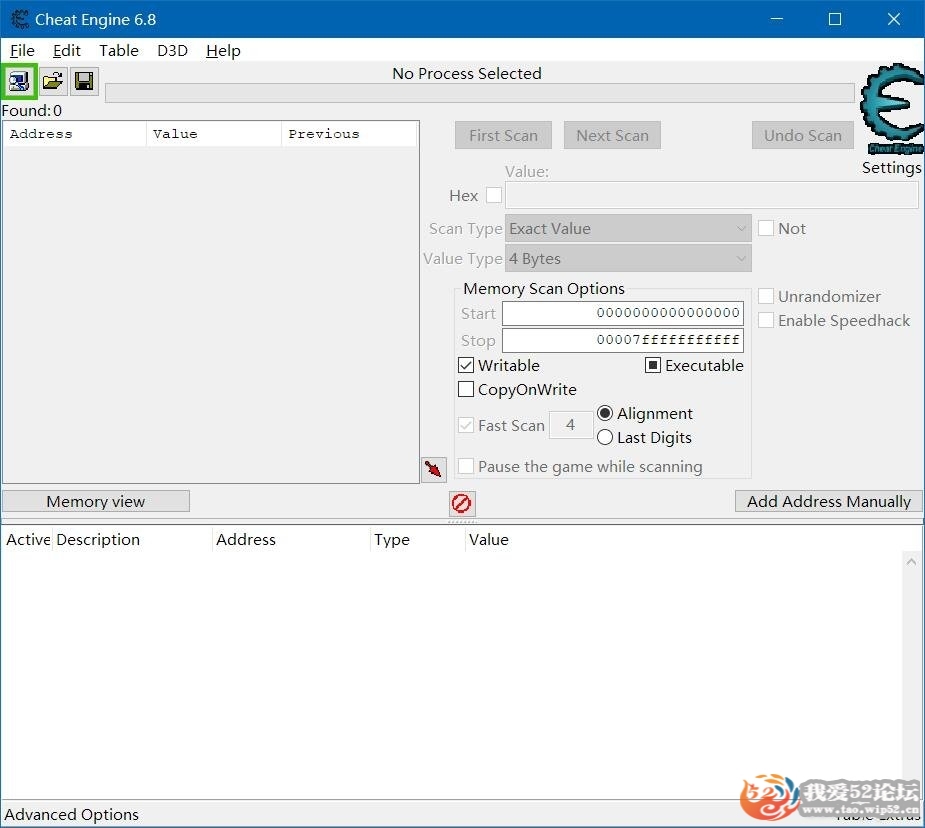
Task: Select the Alignment radio button
Action: click(605, 413)
